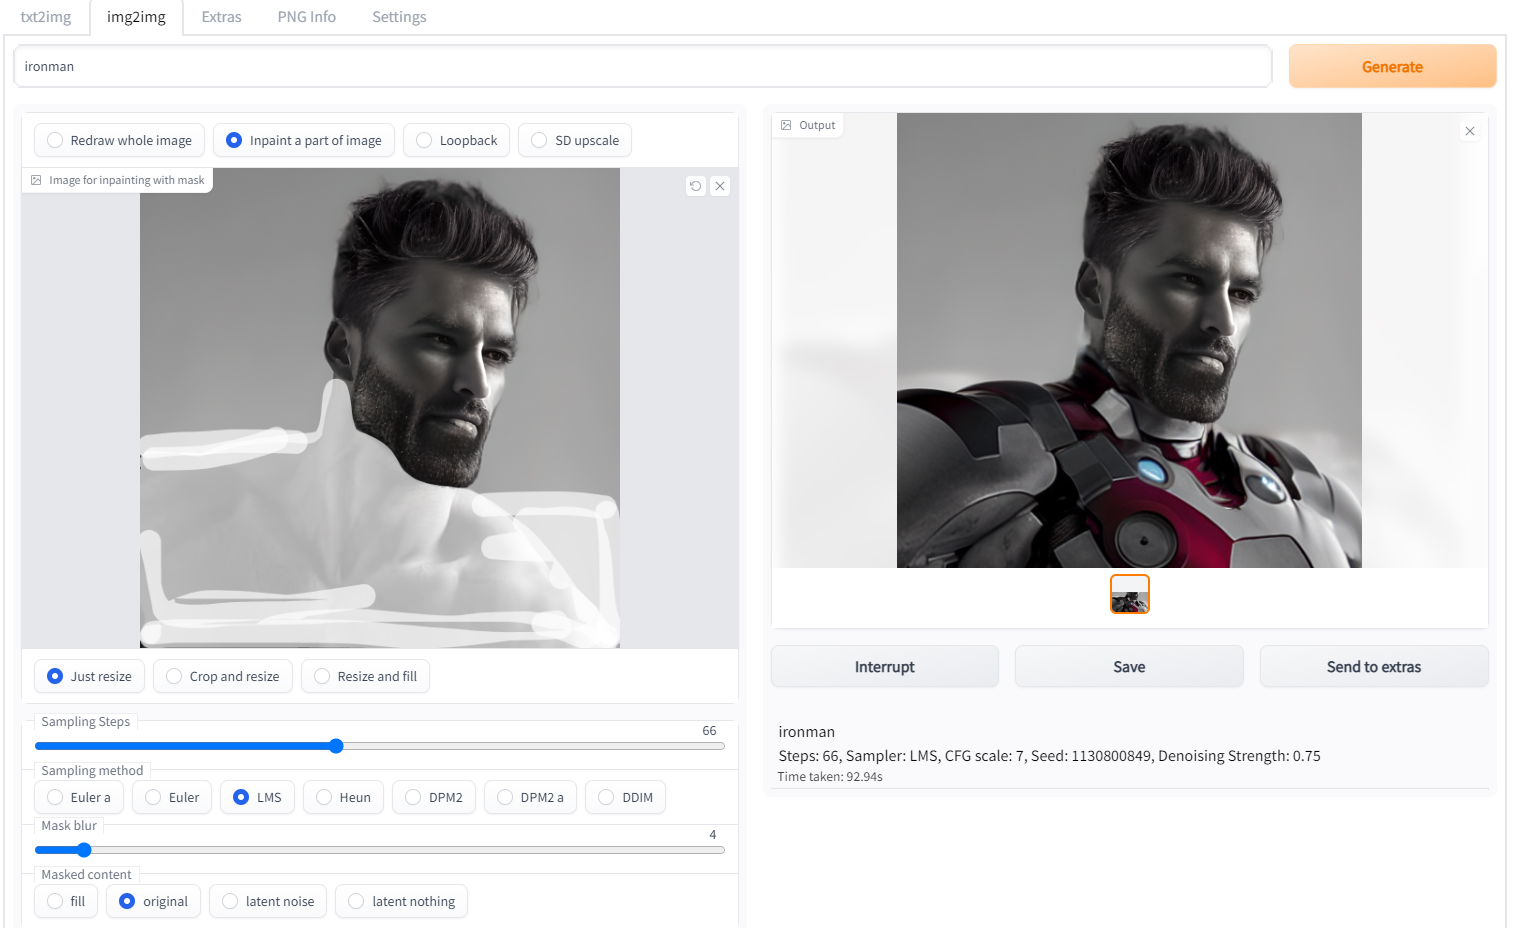Set masked content to latent nothing
The image size is (1515, 928).
pyautogui.click(x=401, y=901)
